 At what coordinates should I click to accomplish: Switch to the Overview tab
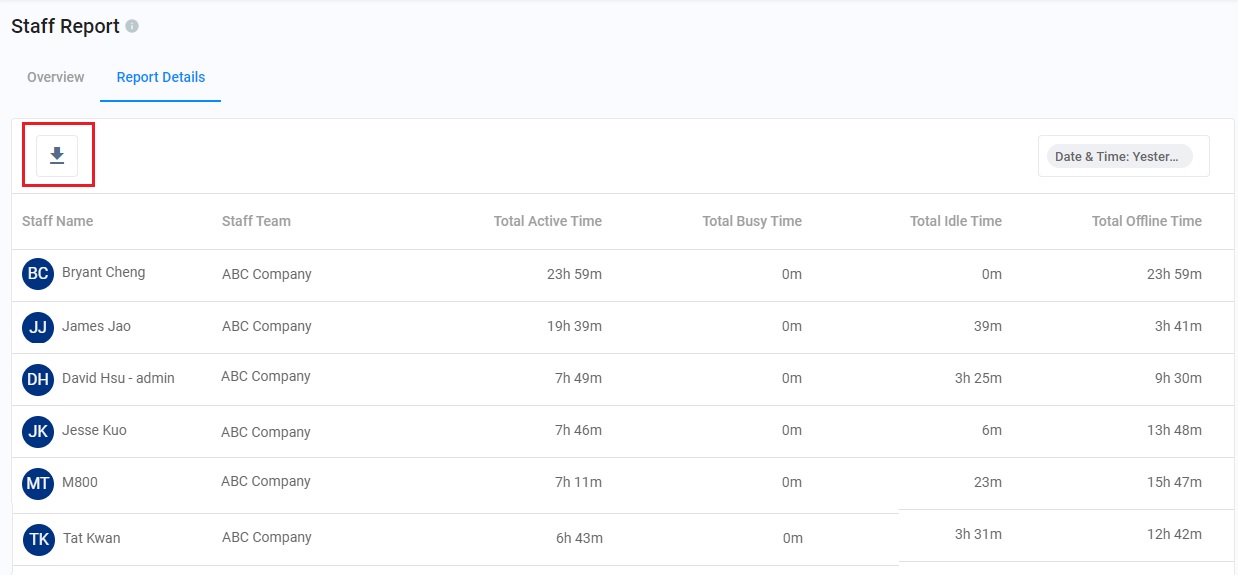click(x=56, y=77)
